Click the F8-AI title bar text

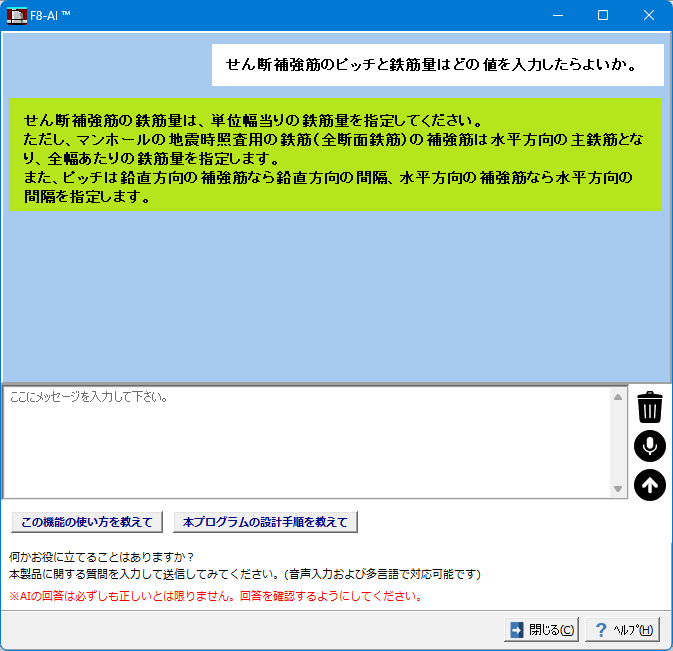(51, 15)
